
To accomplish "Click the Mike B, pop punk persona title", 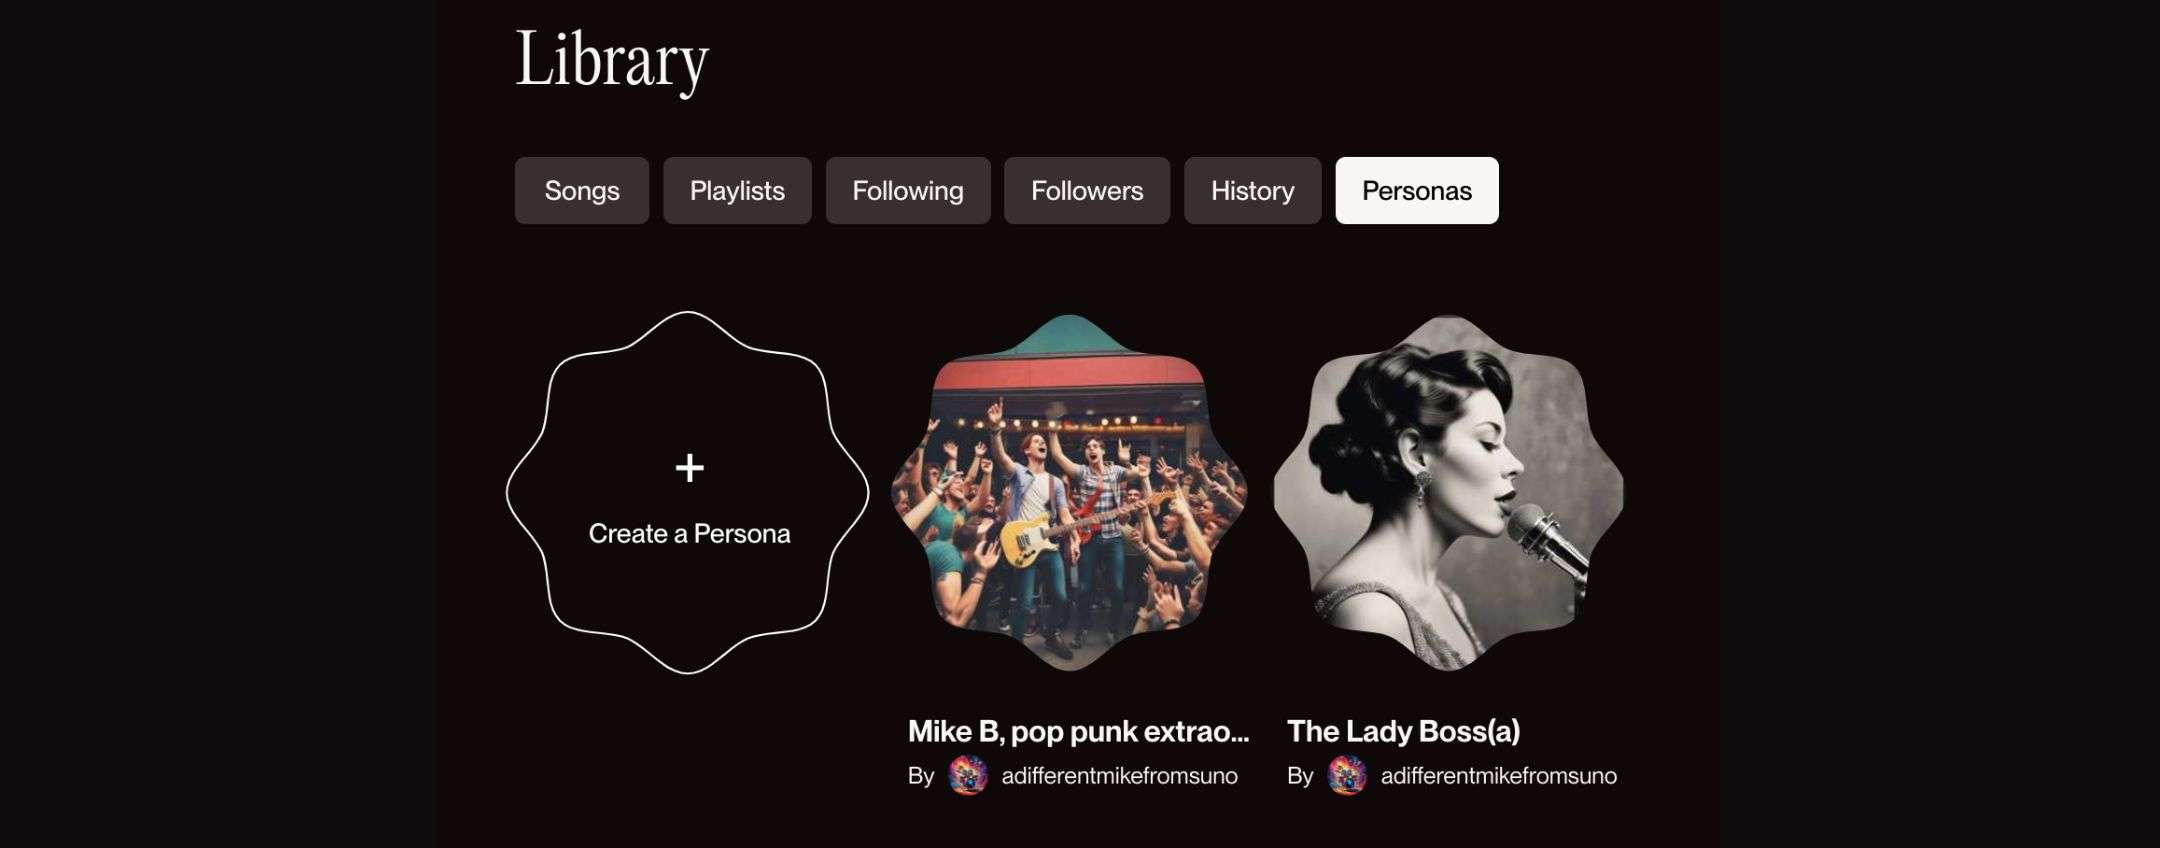I will 1078,732.
